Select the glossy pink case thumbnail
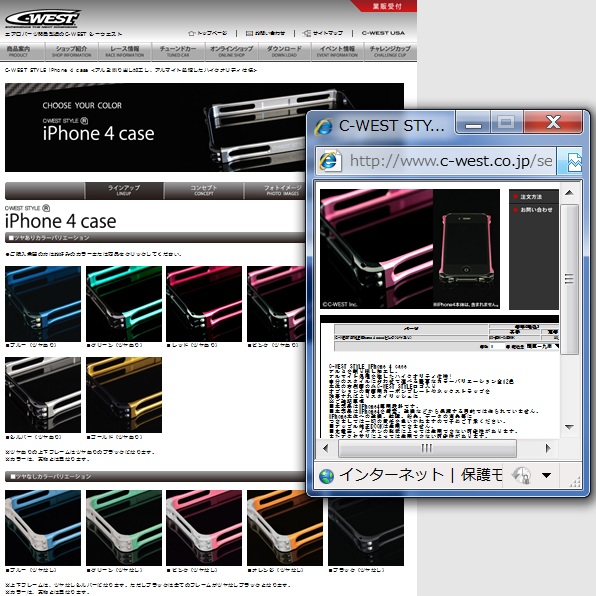Image resolution: width=596 pixels, height=596 pixels. (x=276, y=304)
